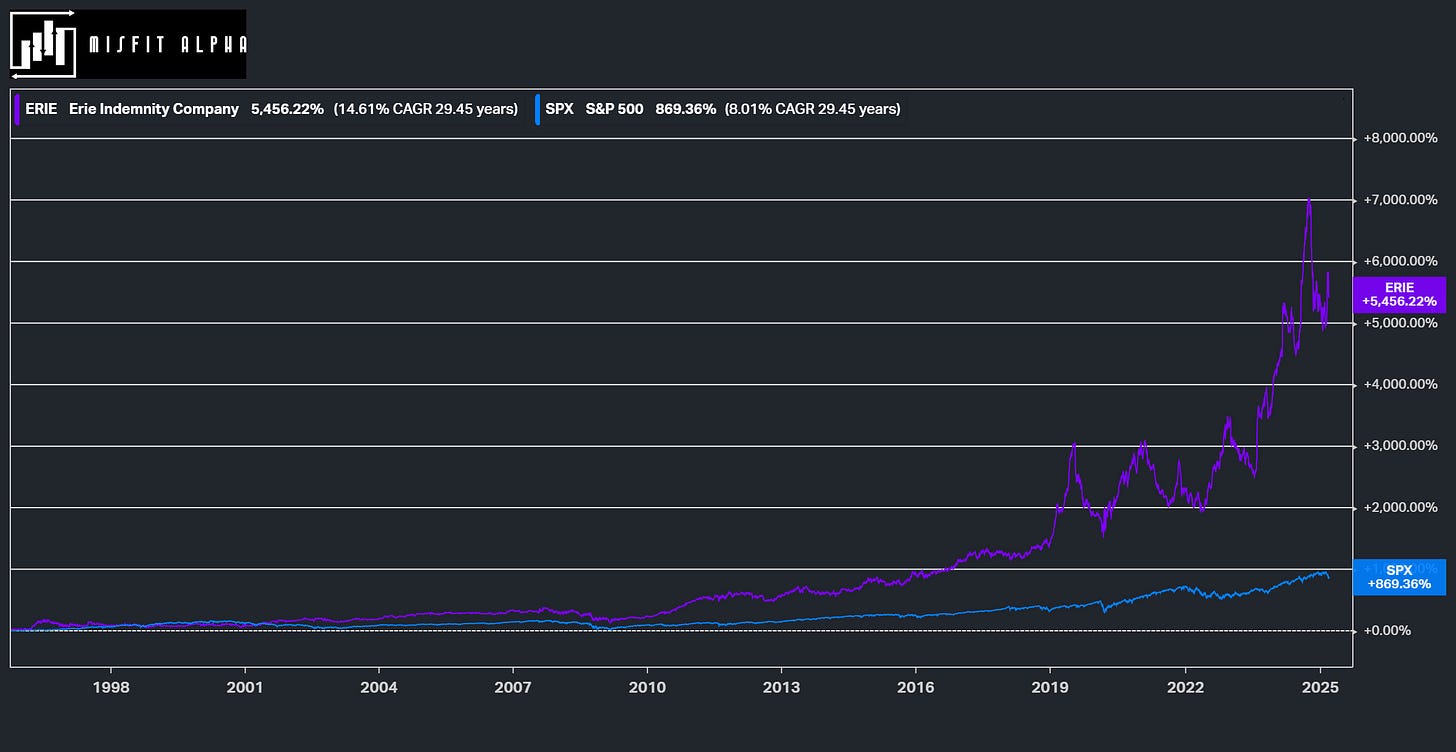Click the 5,456.22% legend return value
The width and height of the screenshot is (1456, 752).
tap(287, 108)
